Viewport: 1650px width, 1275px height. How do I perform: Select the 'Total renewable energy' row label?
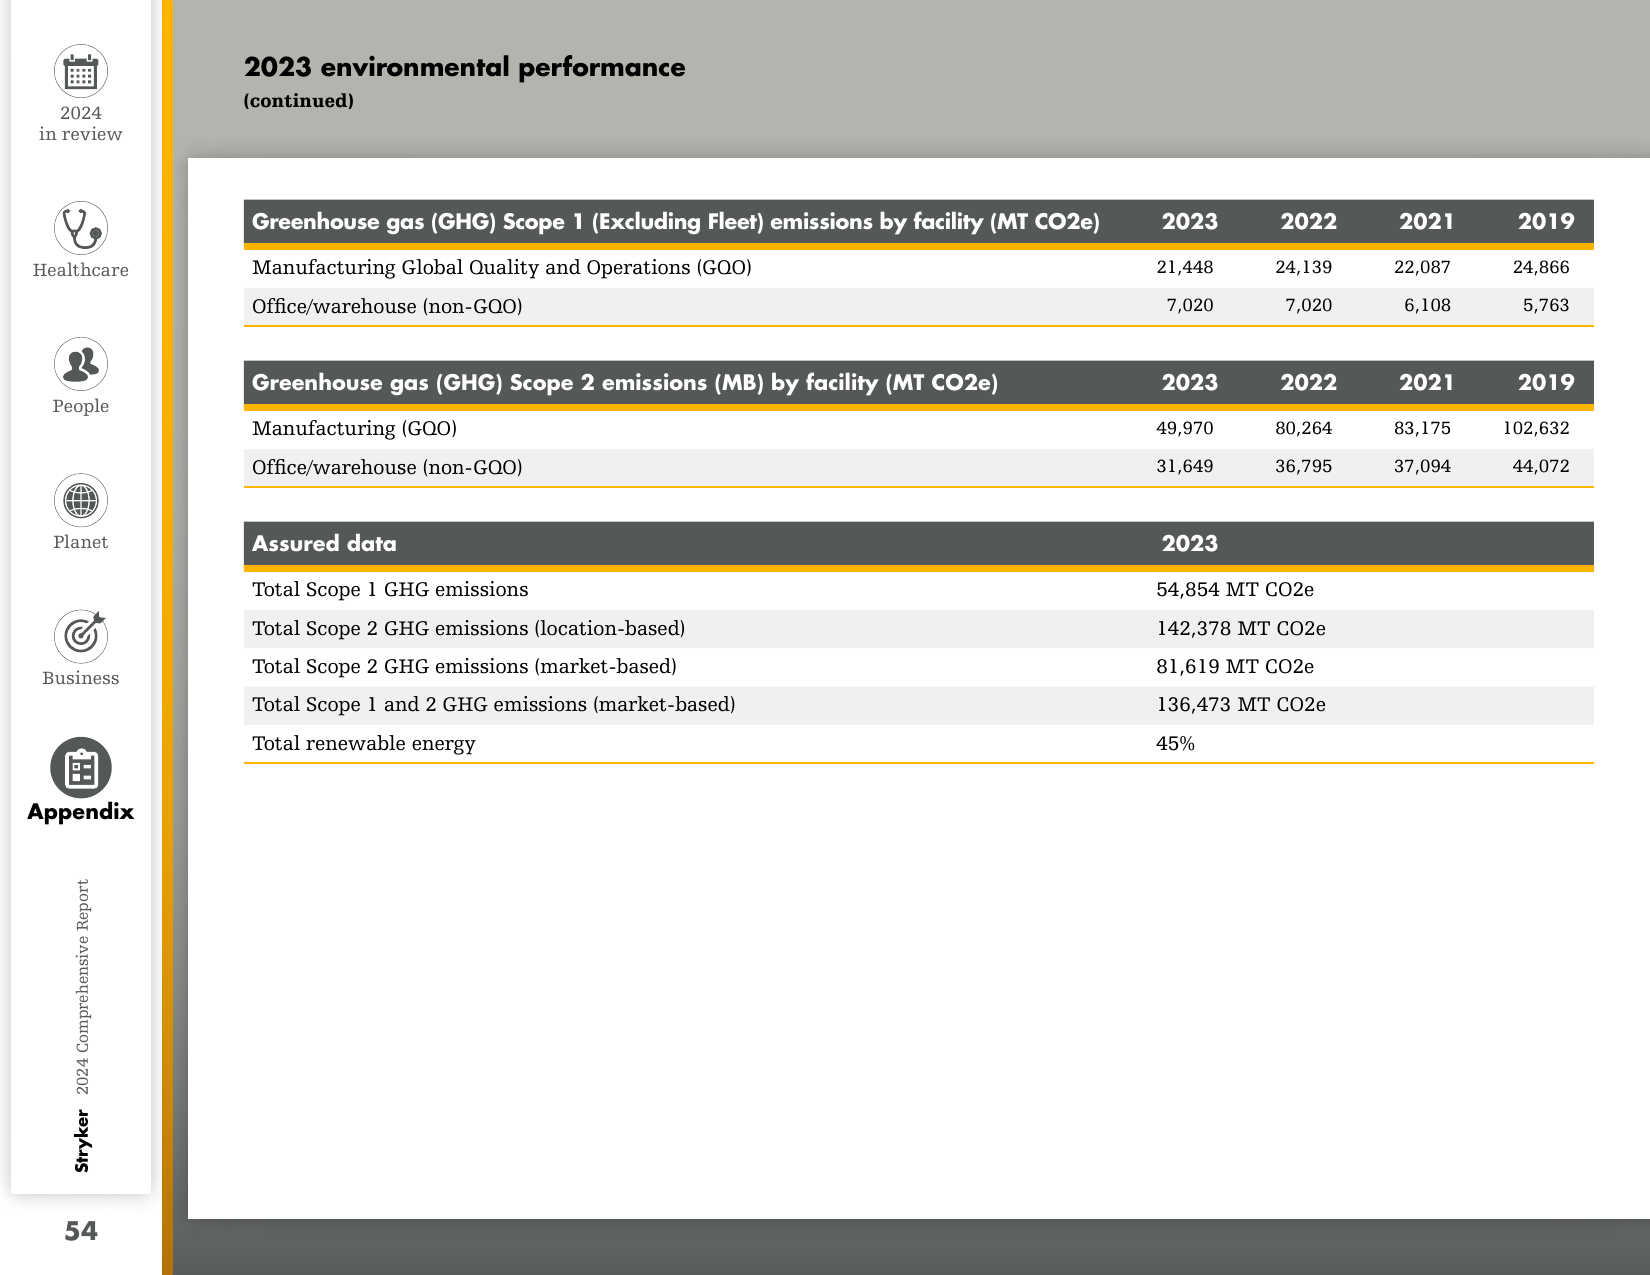point(364,743)
